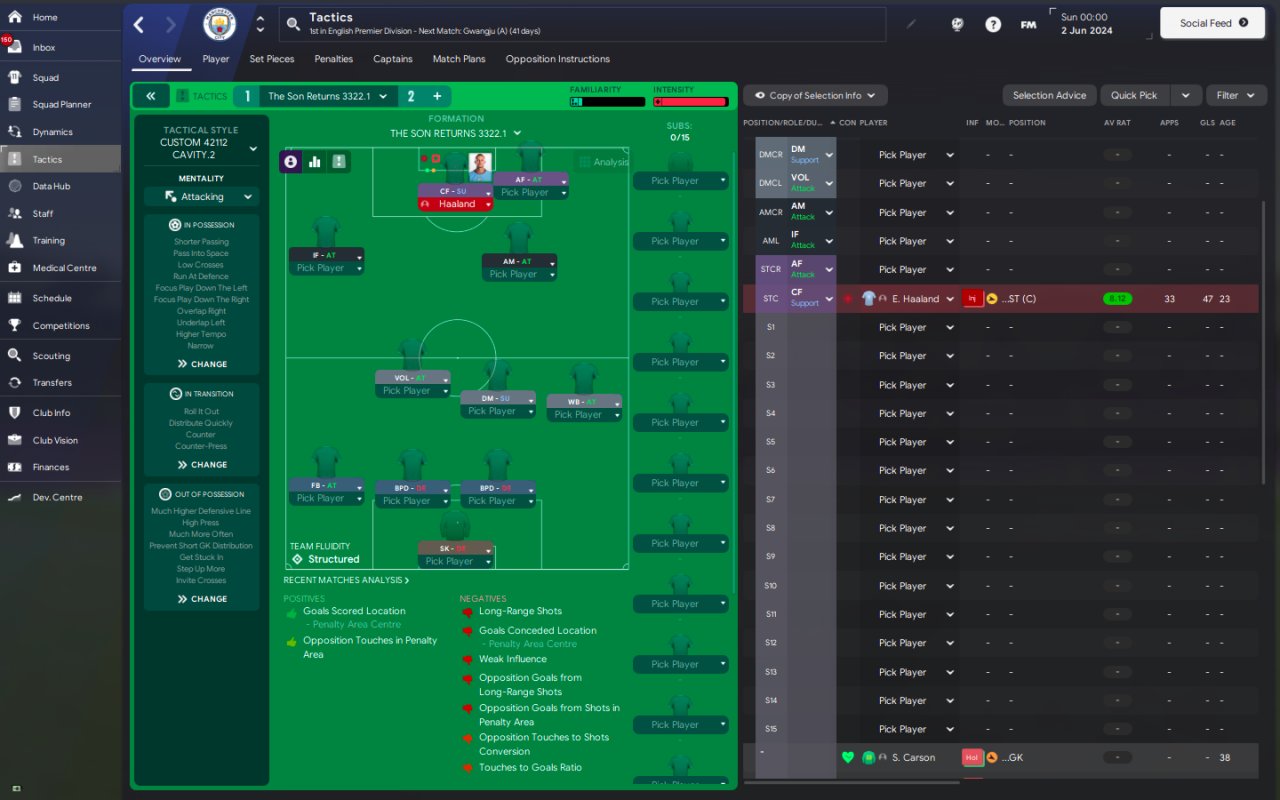
Task: Open the Filter dropdown
Action: (1236, 96)
